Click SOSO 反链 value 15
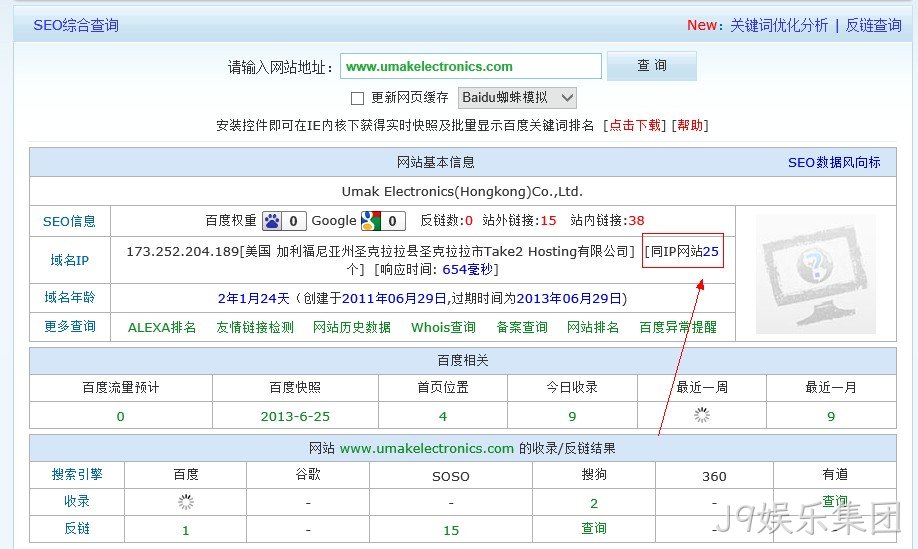The width and height of the screenshot is (918, 549). 451,530
